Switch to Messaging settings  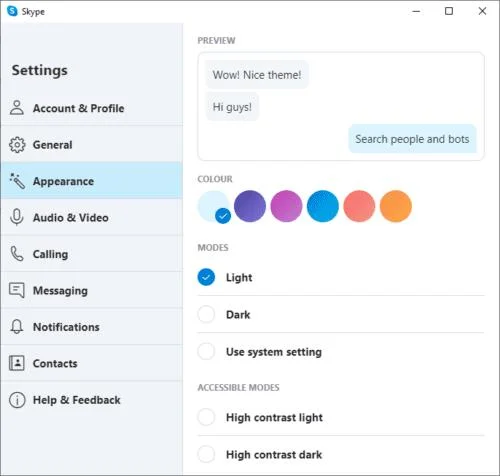click(x=92, y=290)
